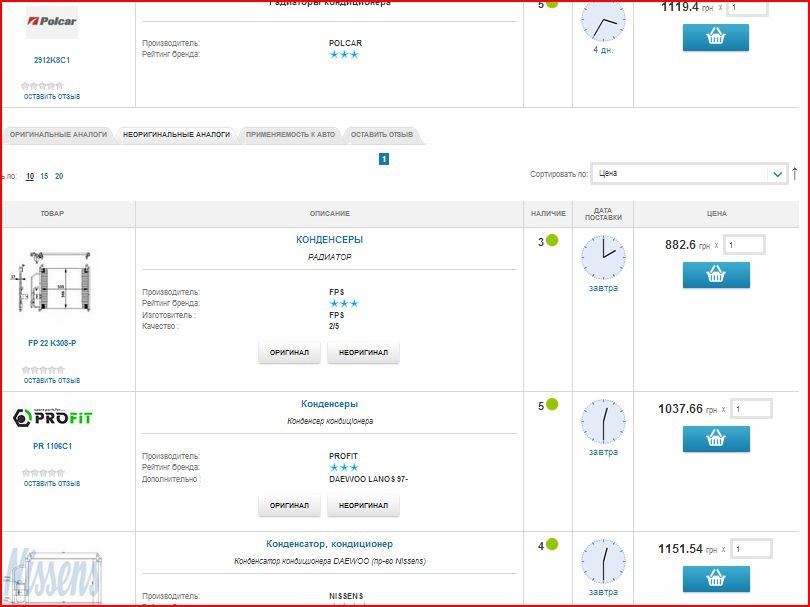
Task: Click the 4 дн. delivery clock for POLCAR
Action: coord(603,21)
